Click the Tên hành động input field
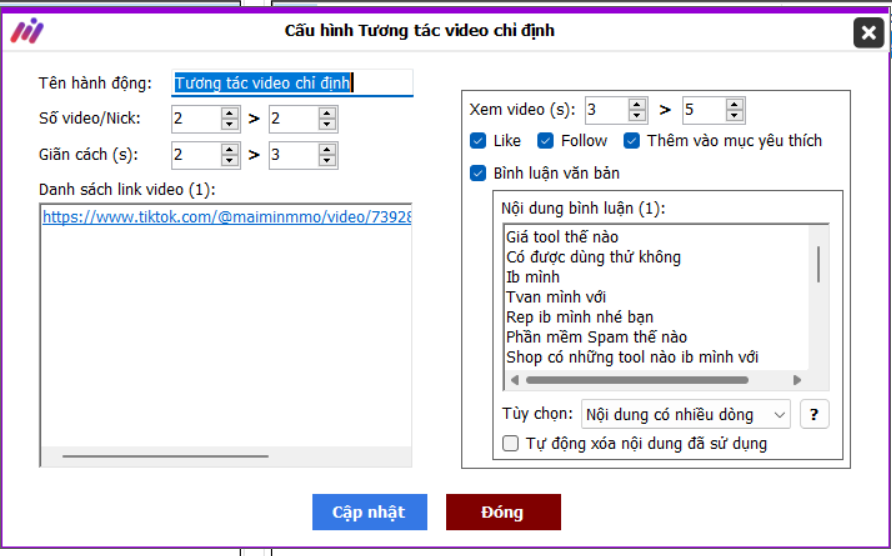The height and width of the screenshot is (556, 892). (292, 83)
